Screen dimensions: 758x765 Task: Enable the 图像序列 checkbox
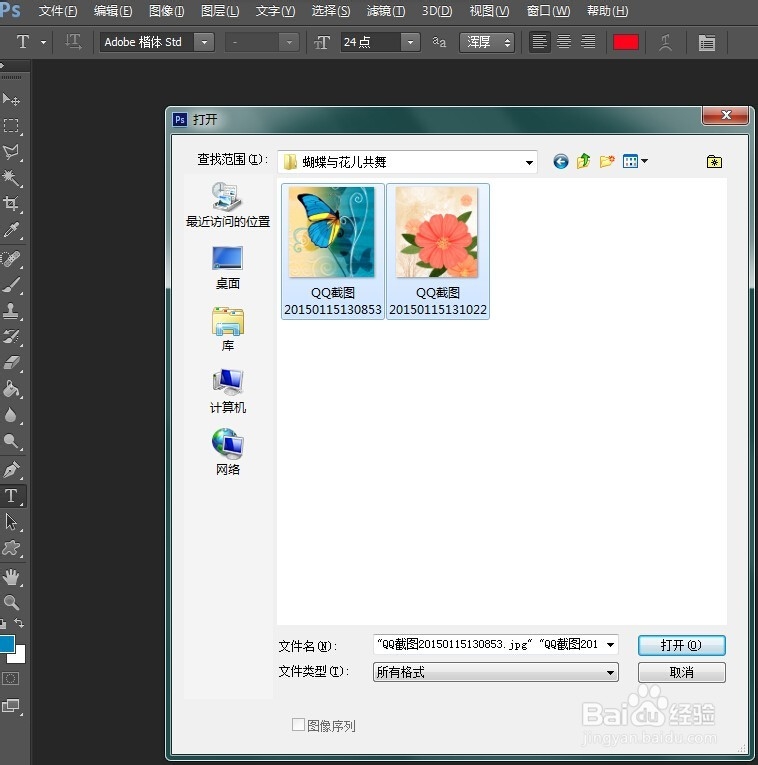[x=298, y=725]
